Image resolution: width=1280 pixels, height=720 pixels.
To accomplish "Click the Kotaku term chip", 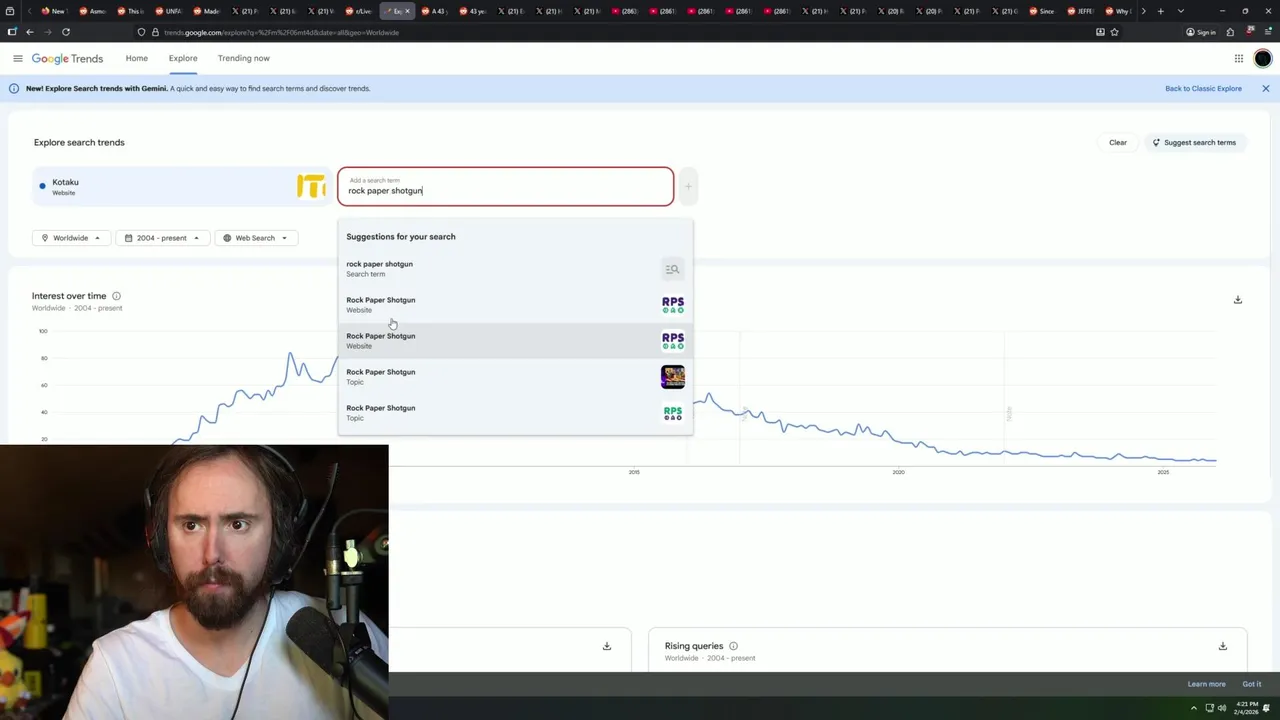I will [181, 187].
